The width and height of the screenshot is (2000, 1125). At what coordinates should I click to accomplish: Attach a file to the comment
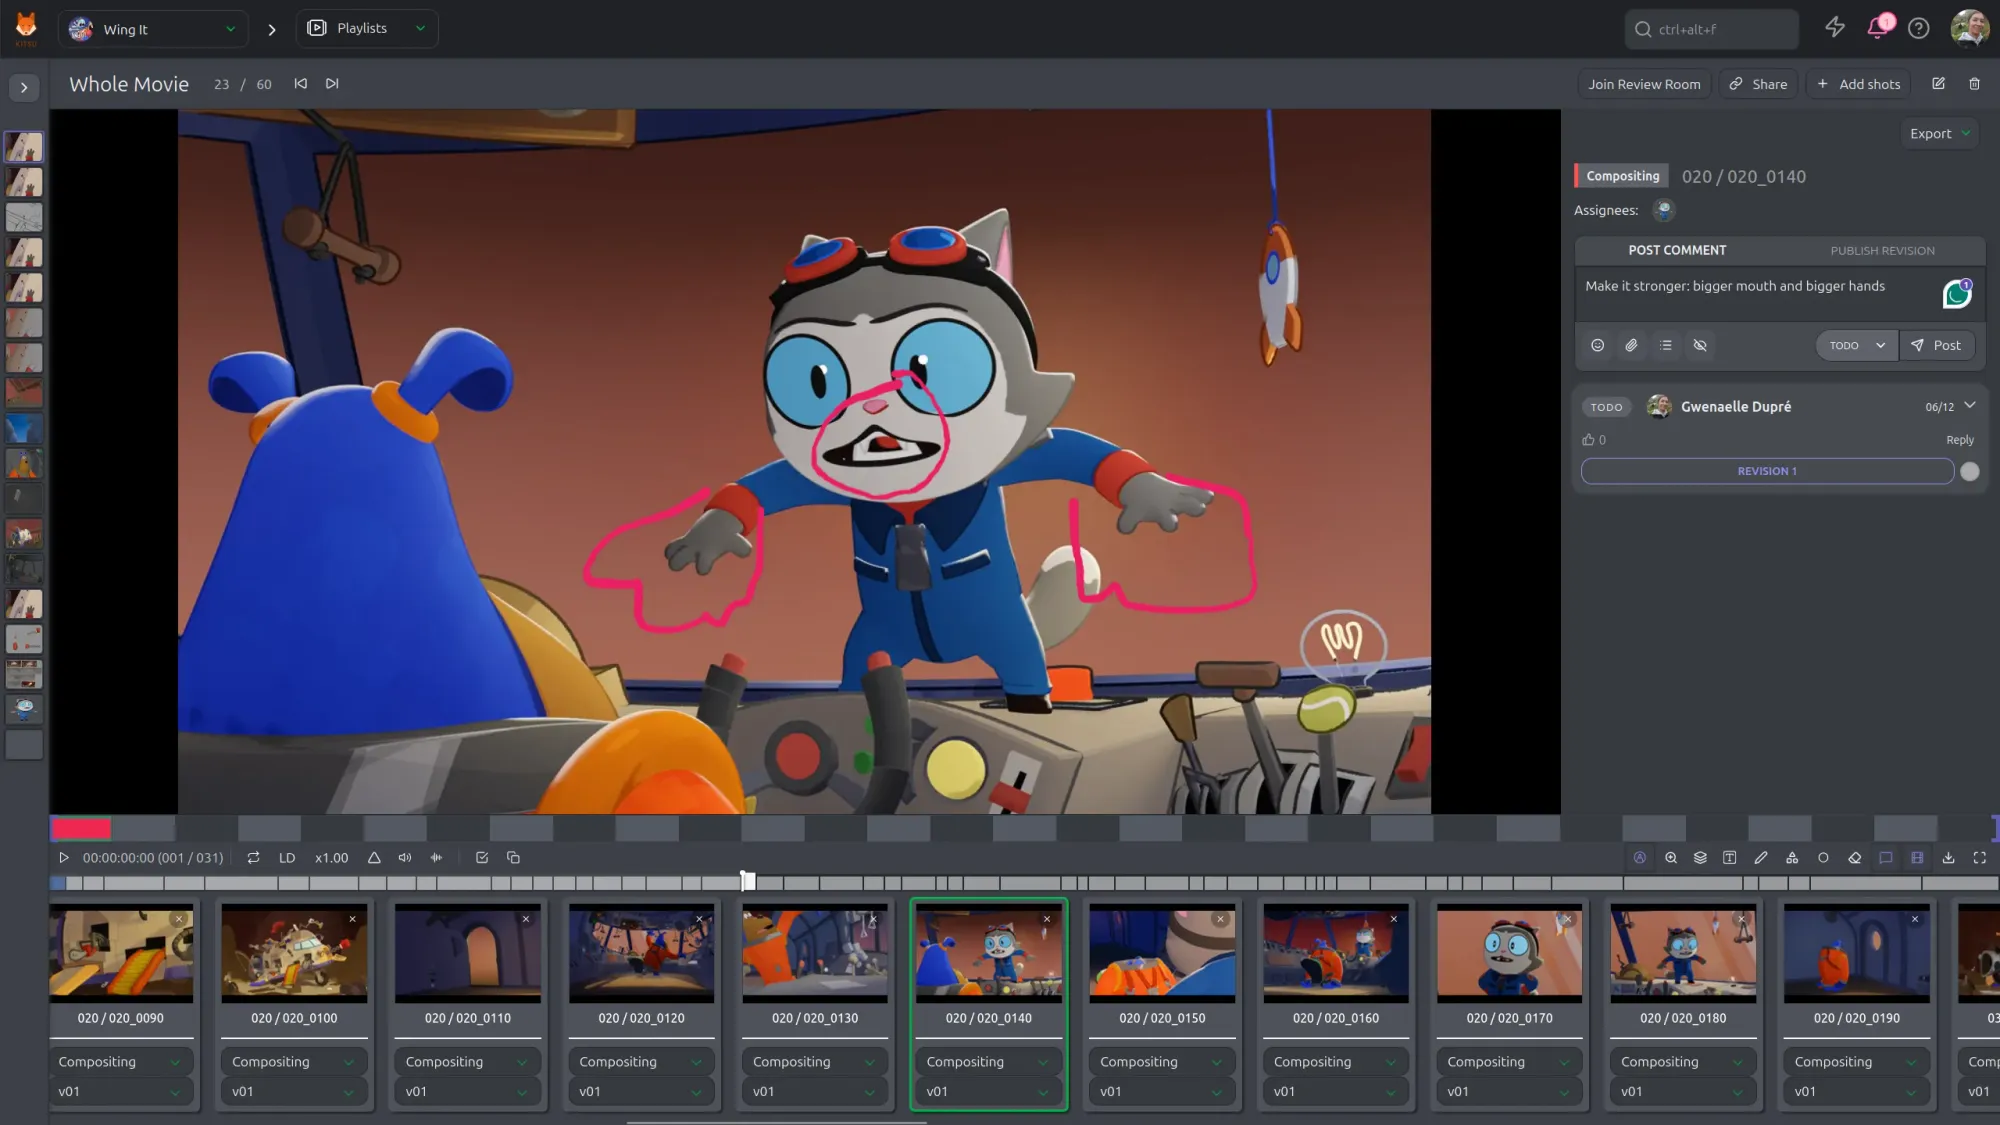tap(1631, 345)
